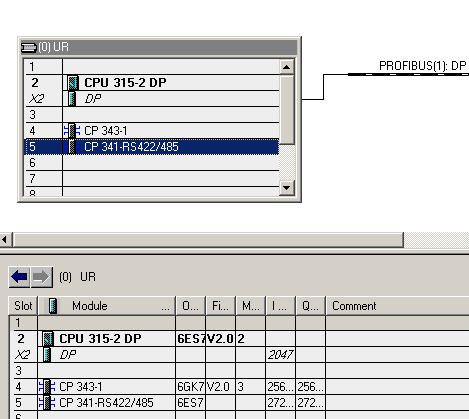Select the highlighted CP 341-RS422/485 row in the rack

(152, 147)
